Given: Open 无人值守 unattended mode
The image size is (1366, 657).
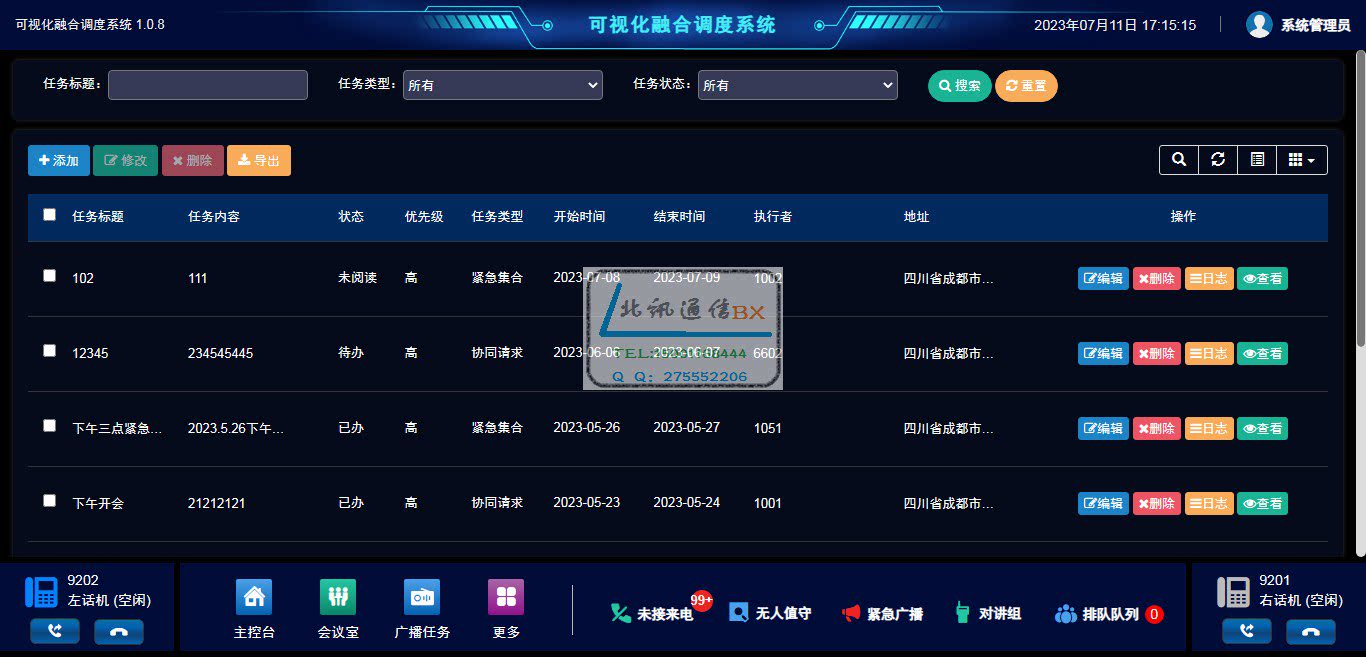Looking at the screenshot, I should click(x=770, y=613).
